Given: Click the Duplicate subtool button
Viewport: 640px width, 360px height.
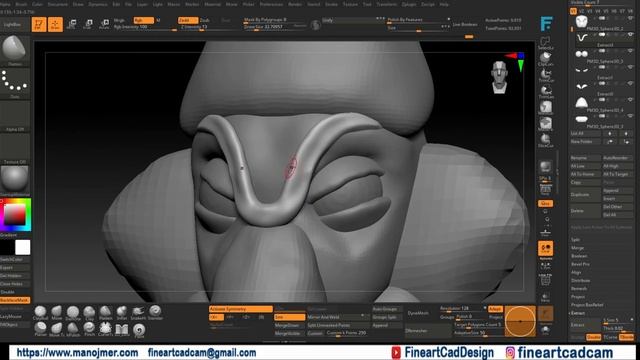Looking at the screenshot, I should pyautogui.click(x=585, y=195).
